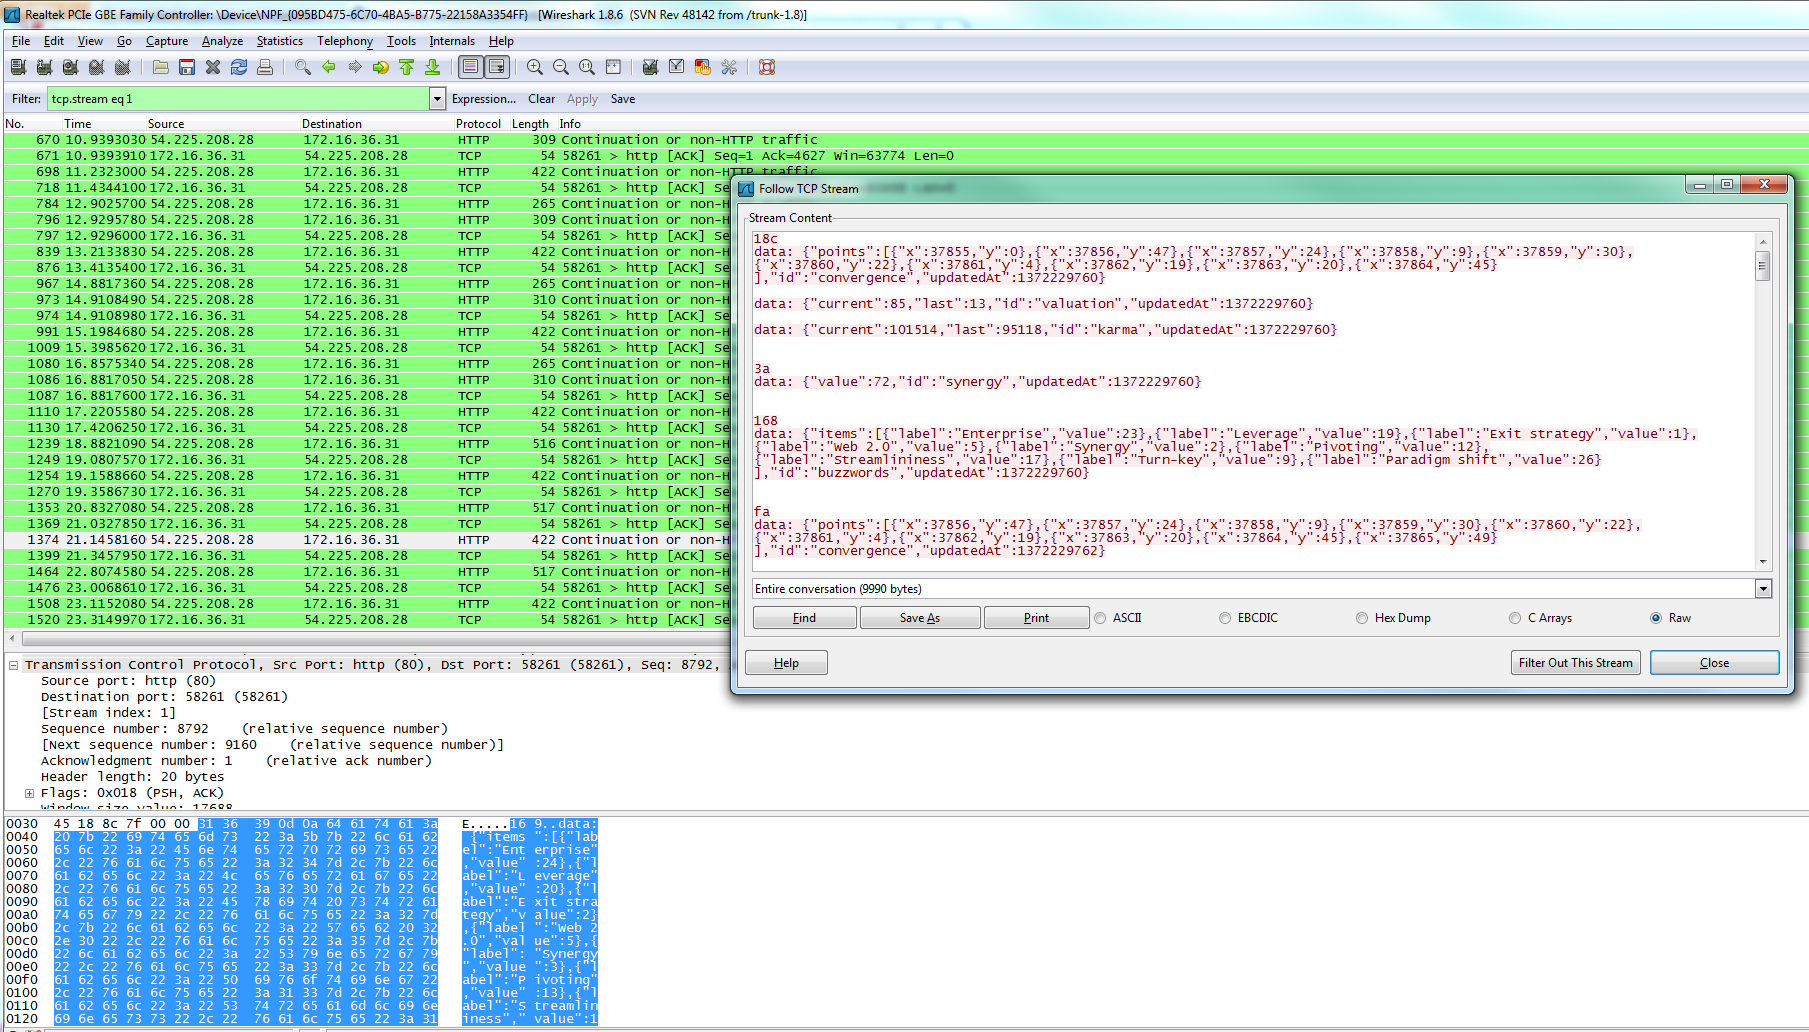Print packets printer icon
The height and width of the screenshot is (1032, 1809).
pos(265,67)
